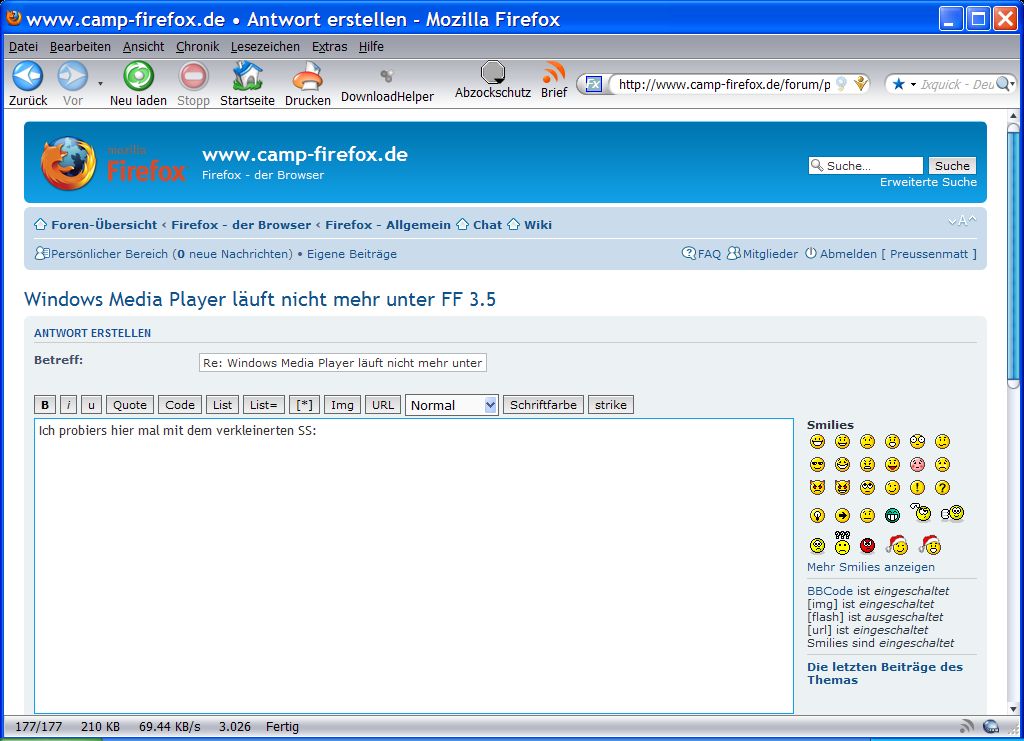Viewport: 1024px width, 741px height.
Task: Open the Extras menu
Action: pyautogui.click(x=329, y=46)
